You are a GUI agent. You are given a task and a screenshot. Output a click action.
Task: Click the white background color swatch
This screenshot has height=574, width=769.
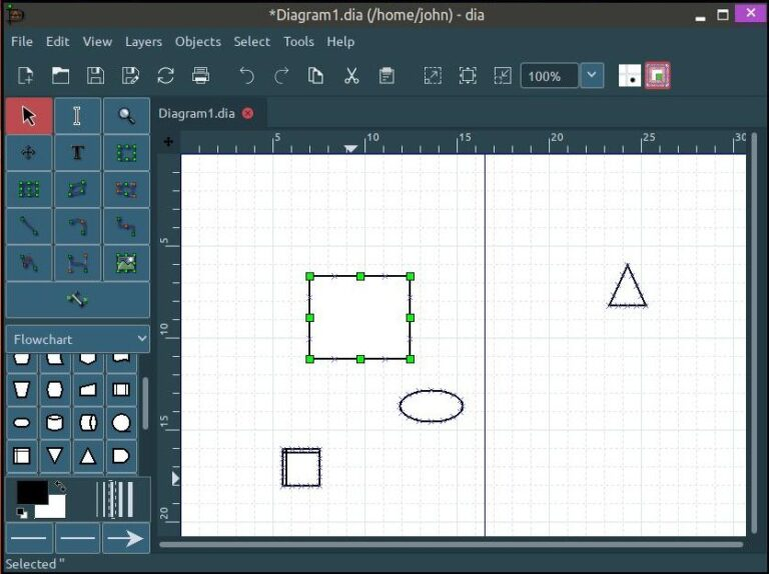tap(54, 510)
